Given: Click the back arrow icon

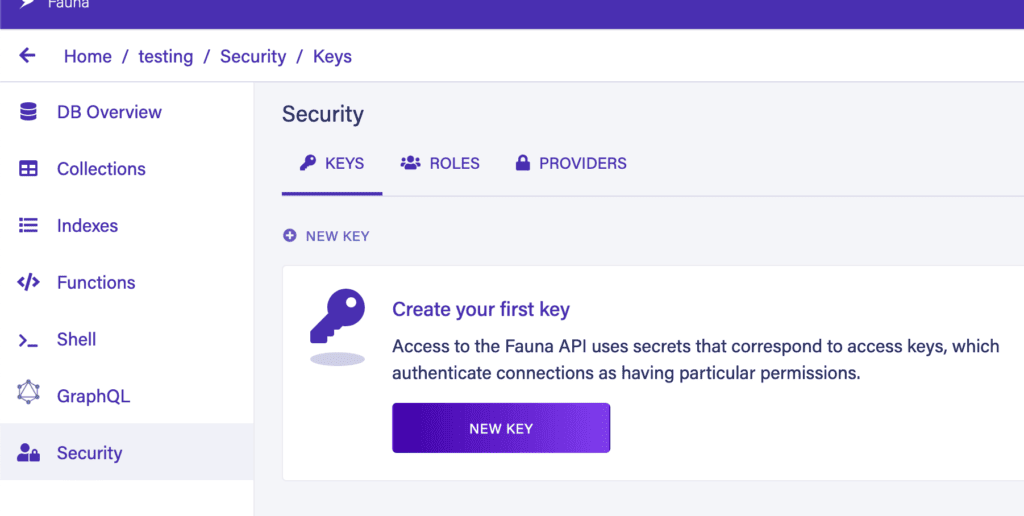Looking at the screenshot, I should 27,56.
